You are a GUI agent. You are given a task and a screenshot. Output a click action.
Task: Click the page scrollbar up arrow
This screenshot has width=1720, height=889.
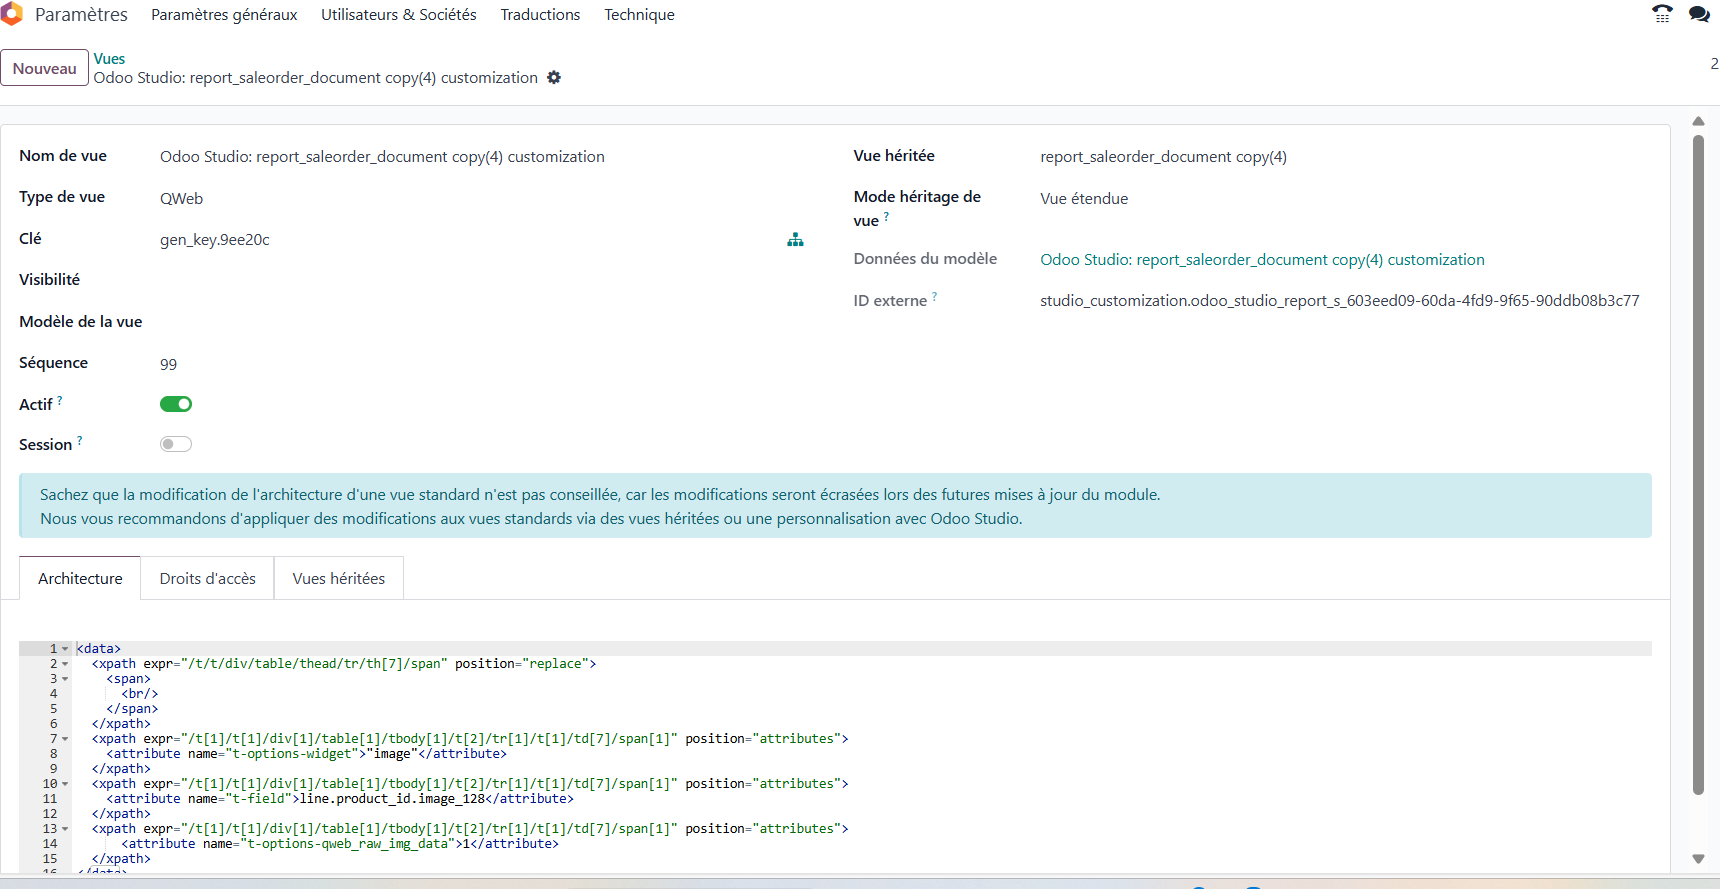(1698, 121)
